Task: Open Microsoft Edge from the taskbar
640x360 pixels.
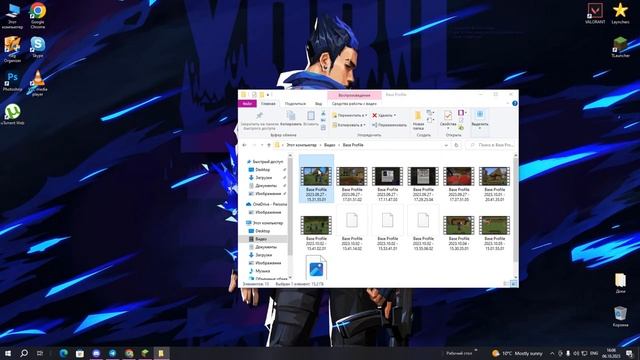Action: [63, 353]
